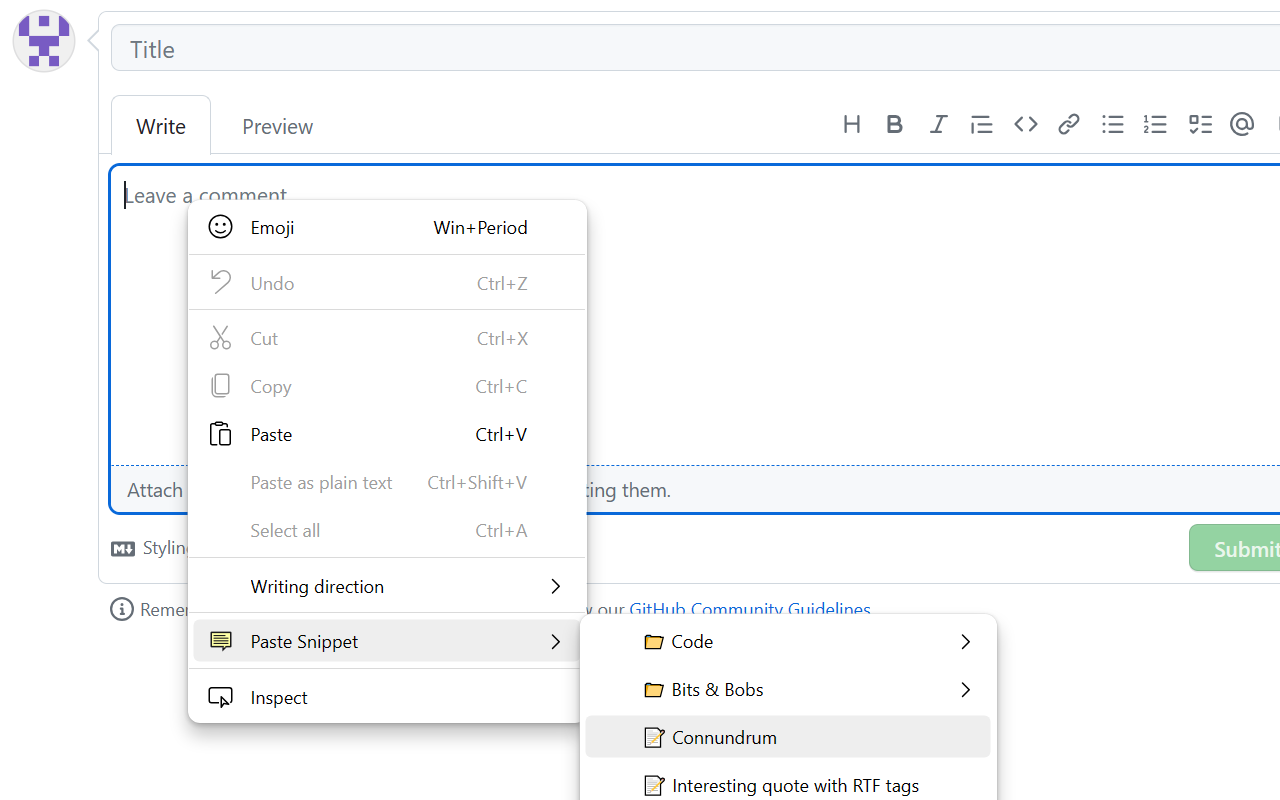Image resolution: width=1280 pixels, height=800 pixels.
Task: Toggle bold text formatting
Action: pos(895,125)
